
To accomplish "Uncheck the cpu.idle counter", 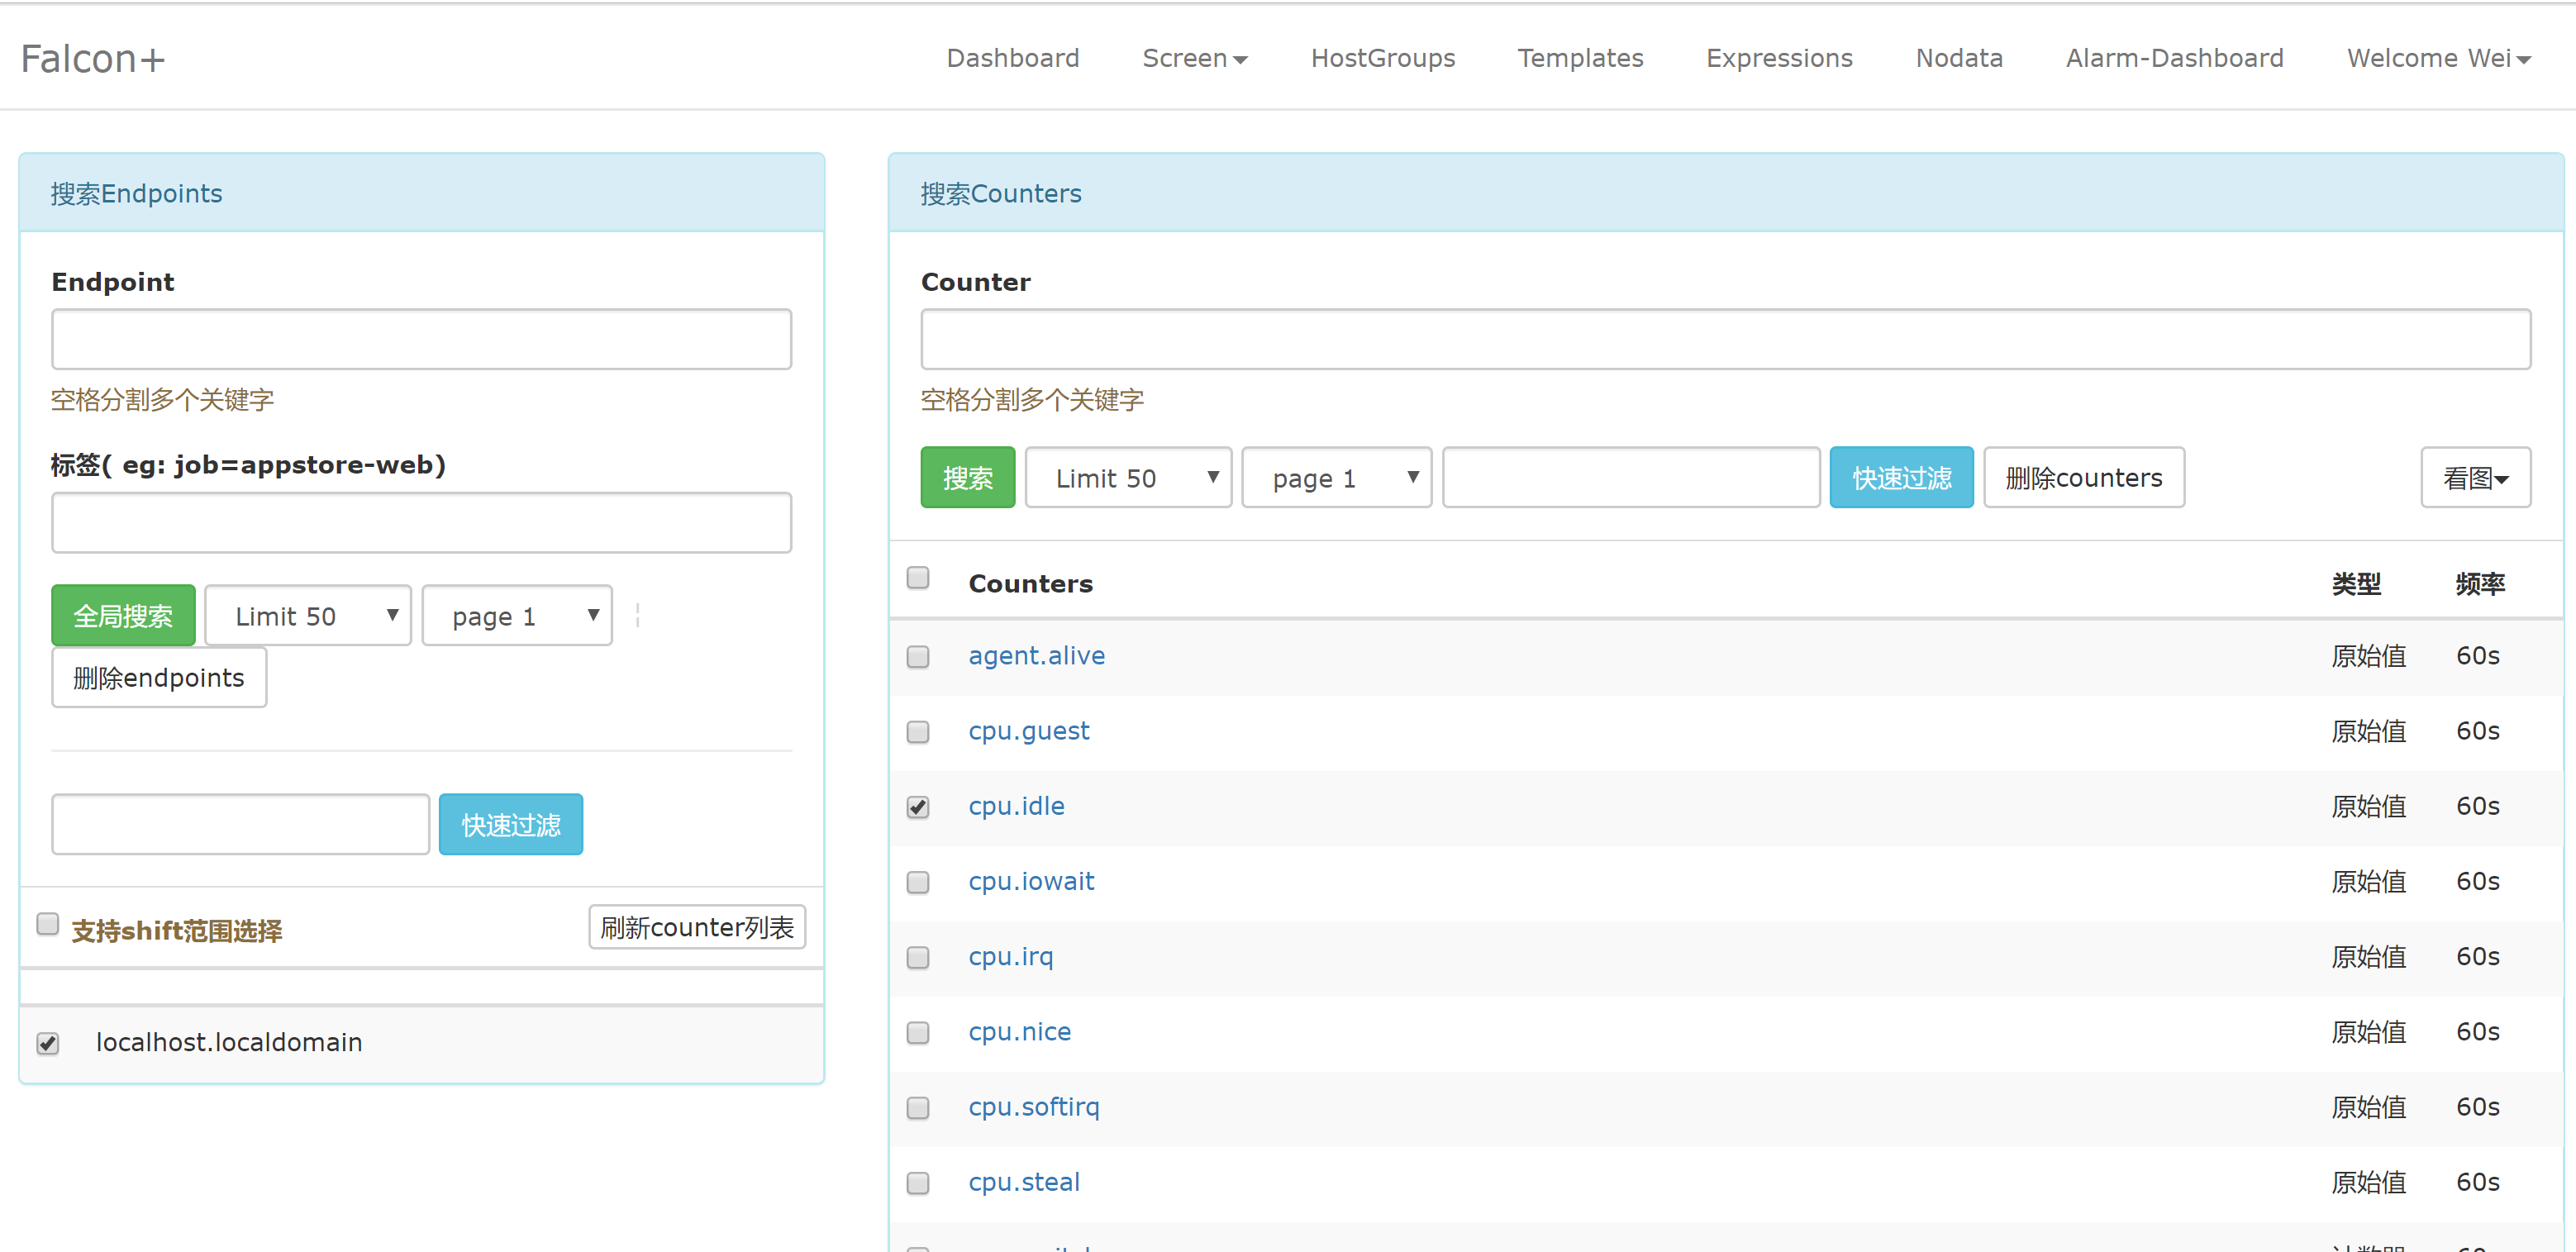I will click(917, 807).
